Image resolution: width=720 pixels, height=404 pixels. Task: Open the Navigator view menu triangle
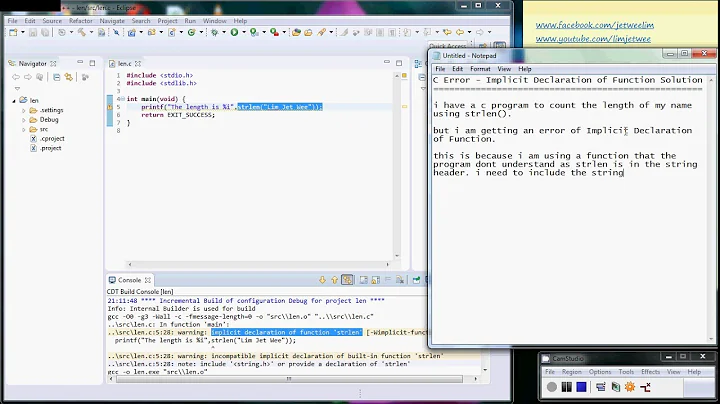tap(16, 88)
